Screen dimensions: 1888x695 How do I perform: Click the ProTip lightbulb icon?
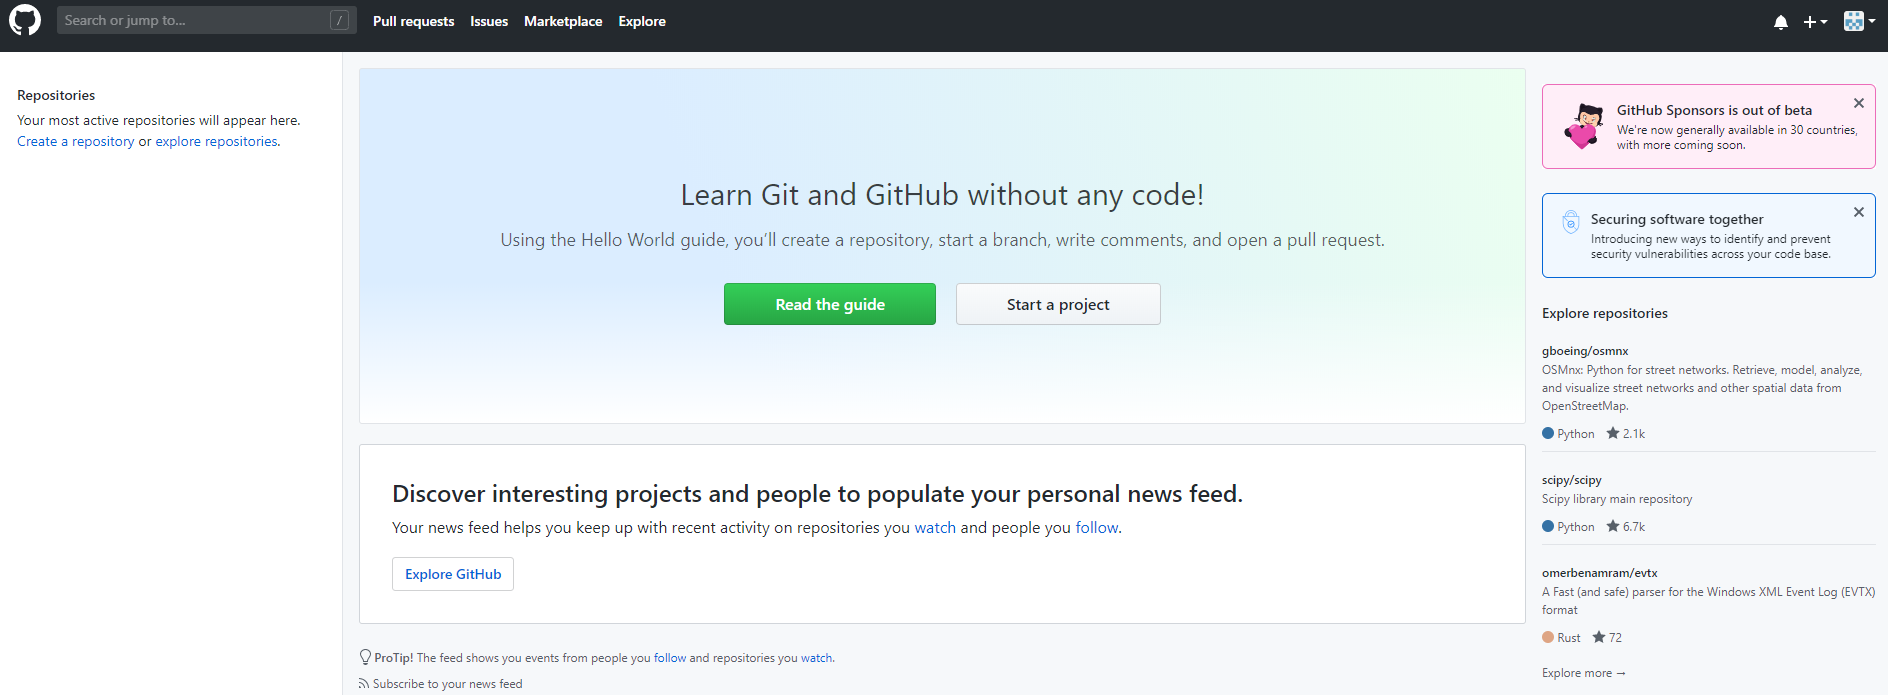click(365, 657)
